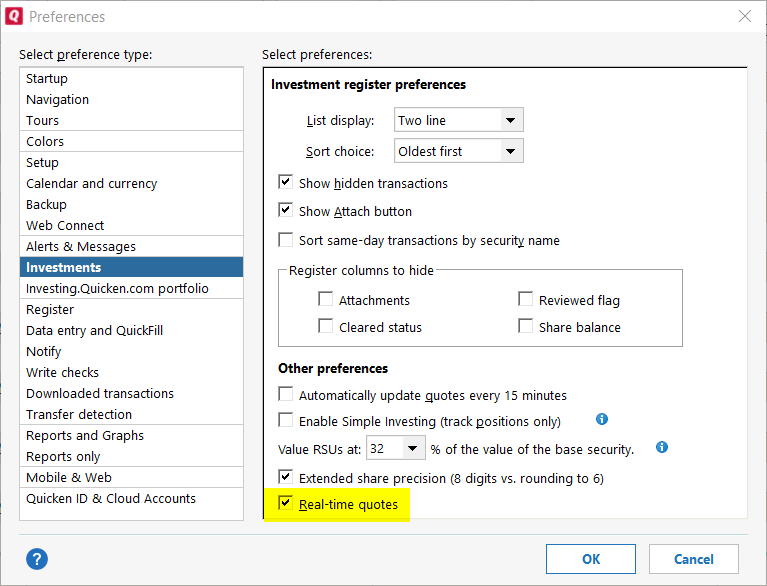Select Reports only preference
Screen dimensions: 767x586
(x=131, y=457)
